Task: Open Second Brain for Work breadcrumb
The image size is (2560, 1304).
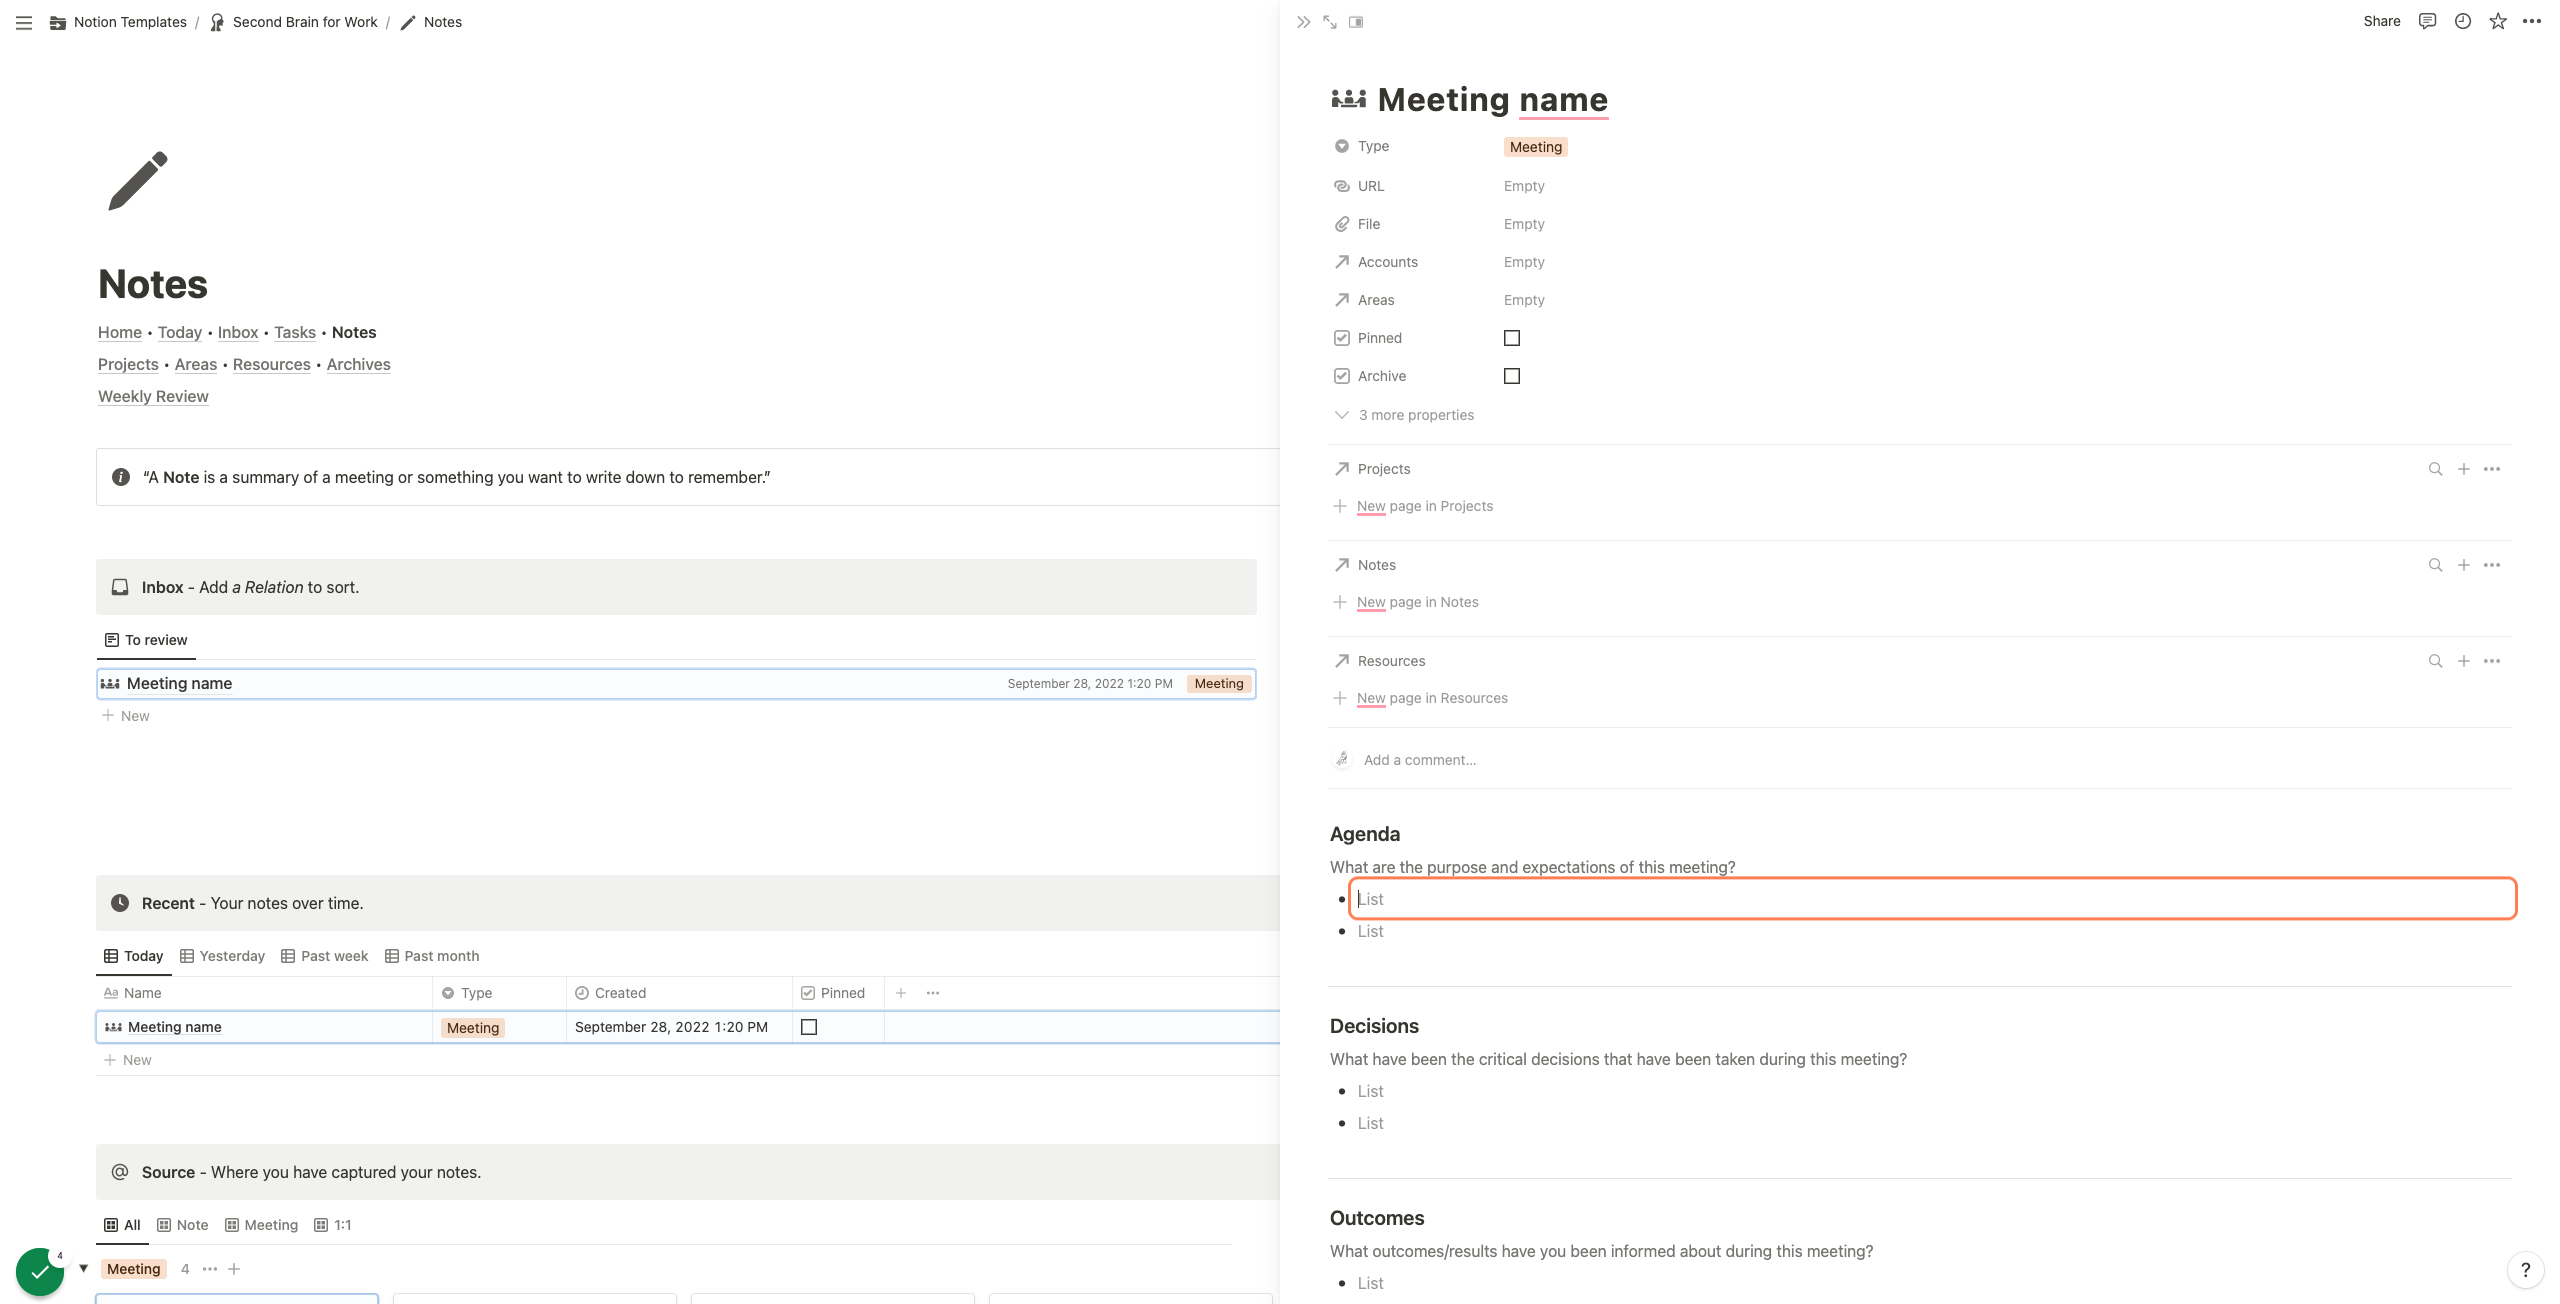Action: click(294, 22)
